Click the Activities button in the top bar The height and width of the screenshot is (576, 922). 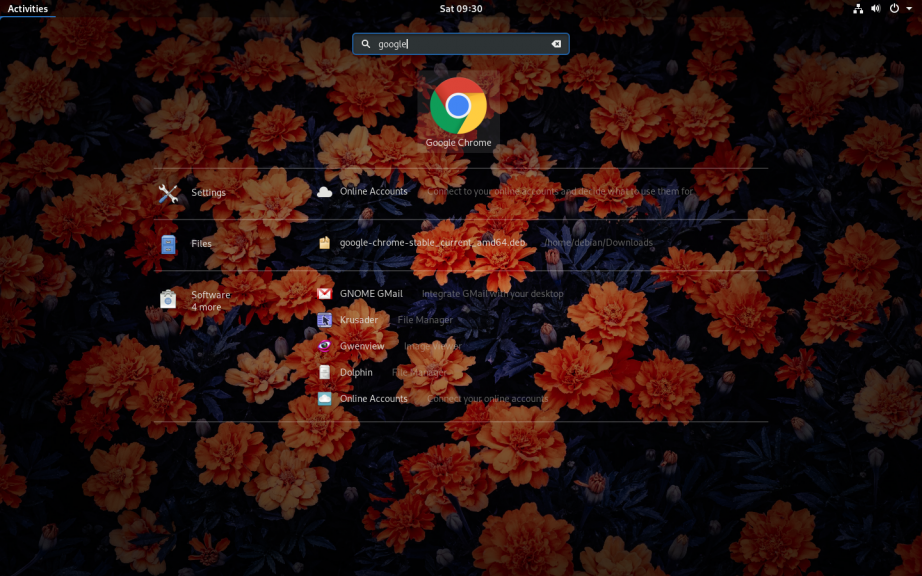(28, 8)
